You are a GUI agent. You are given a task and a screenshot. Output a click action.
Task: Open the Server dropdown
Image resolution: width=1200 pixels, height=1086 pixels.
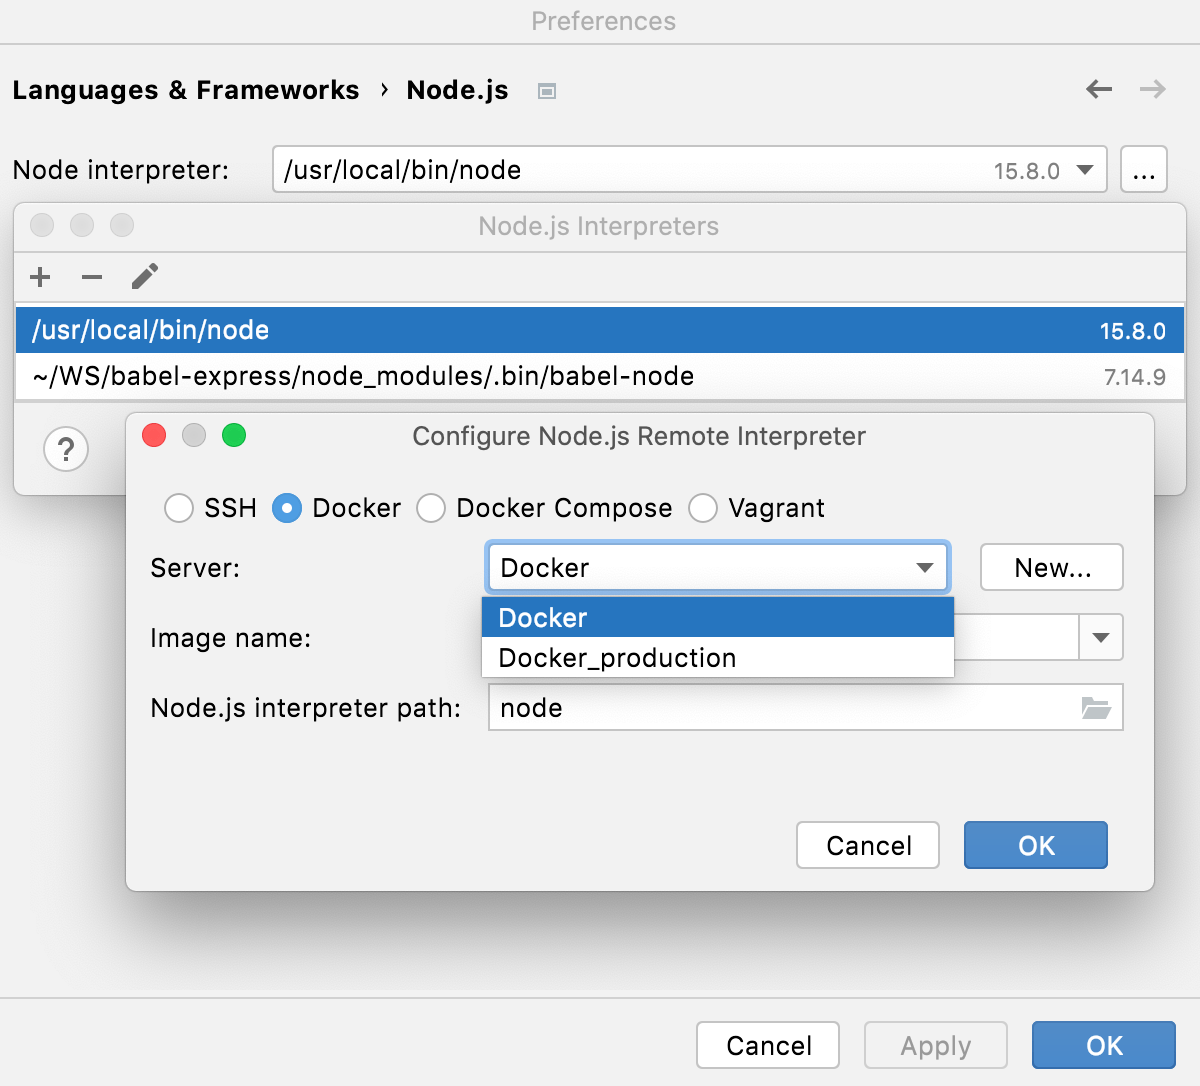pyautogui.click(x=923, y=567)
